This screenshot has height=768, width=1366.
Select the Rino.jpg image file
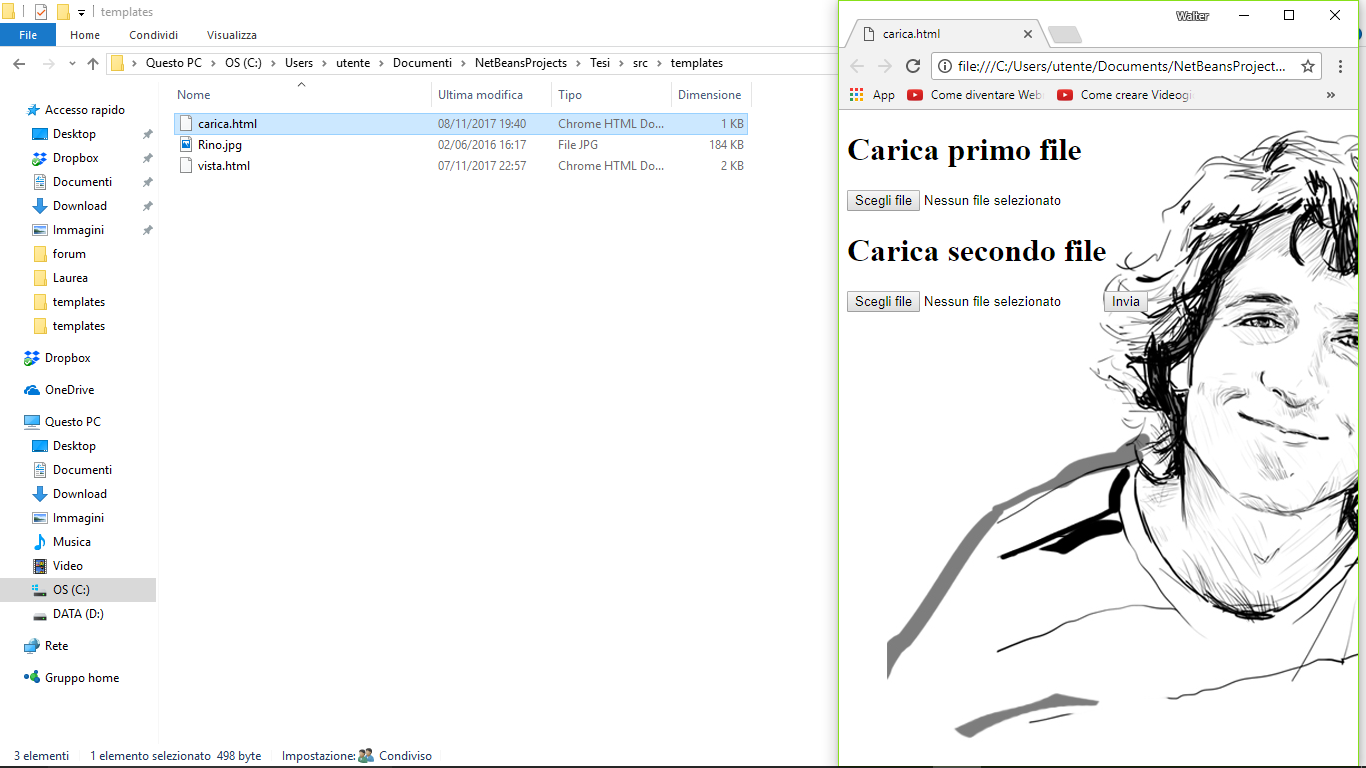click(219, 145)
